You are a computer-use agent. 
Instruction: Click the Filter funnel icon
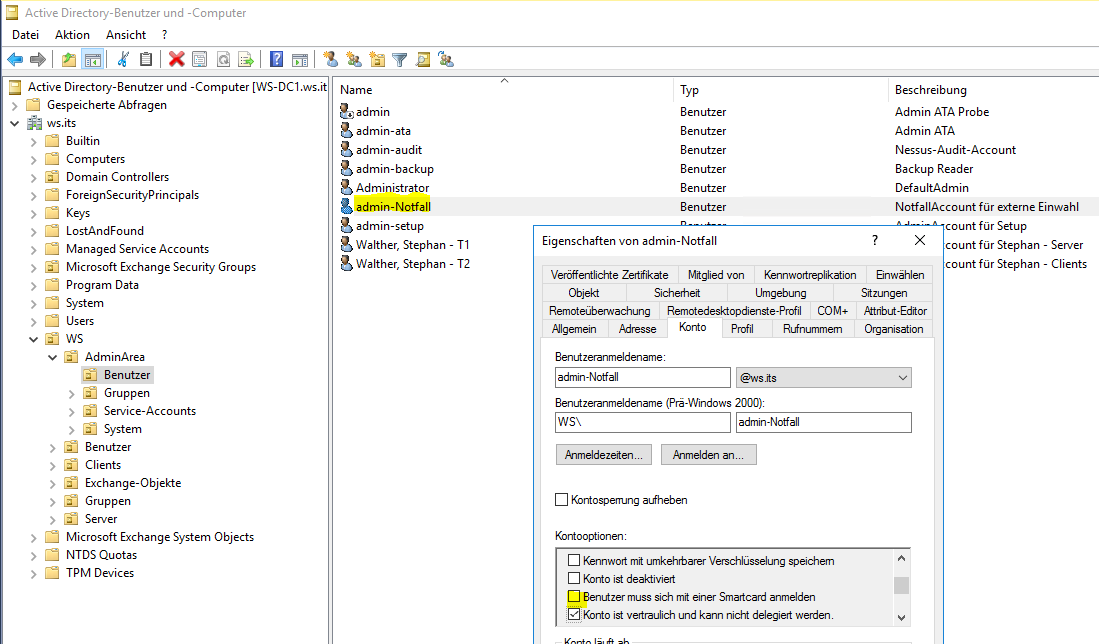click(400, 60)
